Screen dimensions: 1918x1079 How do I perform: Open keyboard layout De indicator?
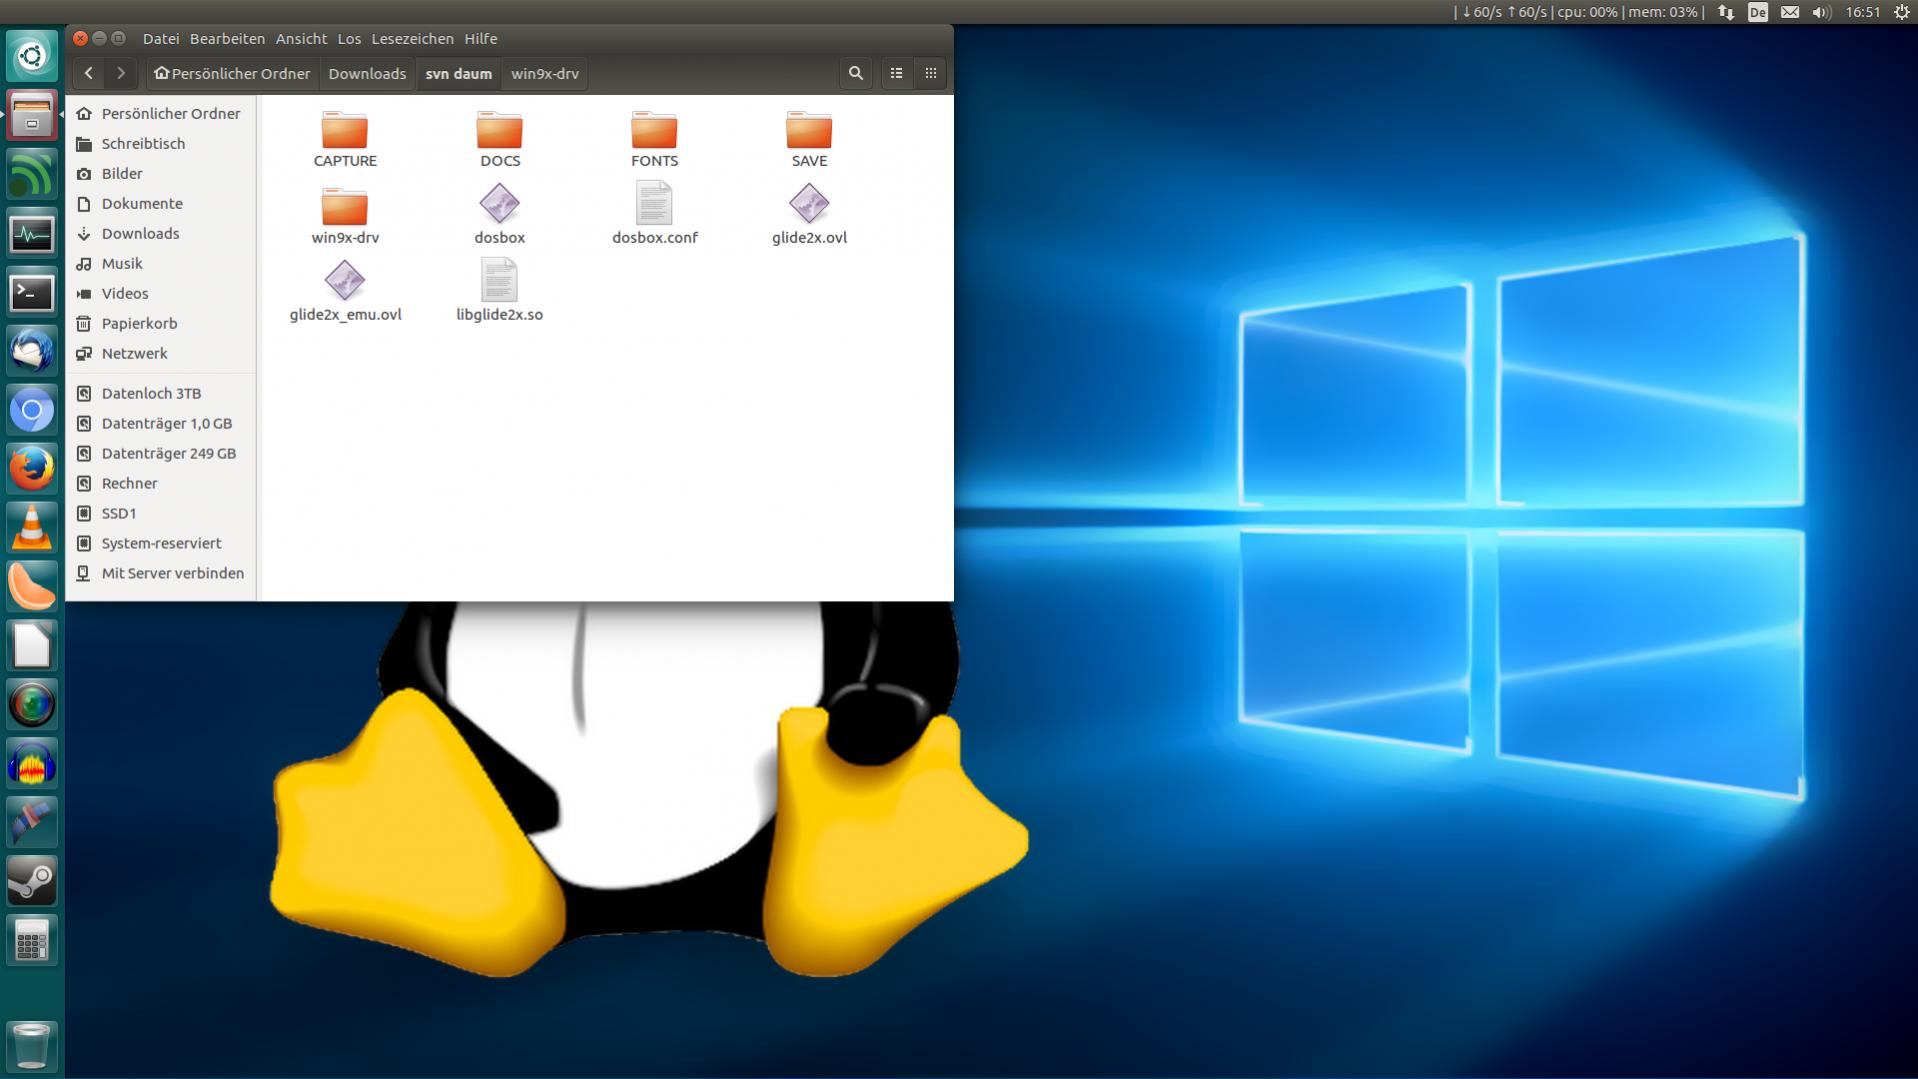click(1758, 12)
